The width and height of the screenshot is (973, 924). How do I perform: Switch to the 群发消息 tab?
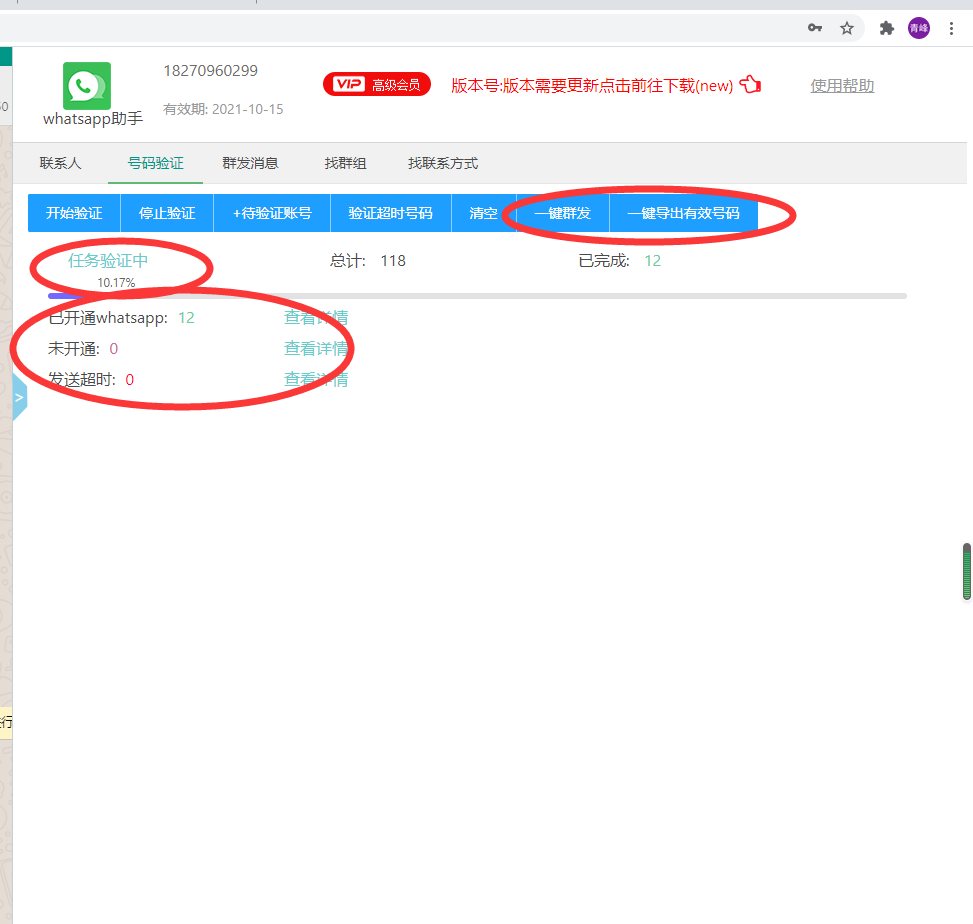point(250,163)
